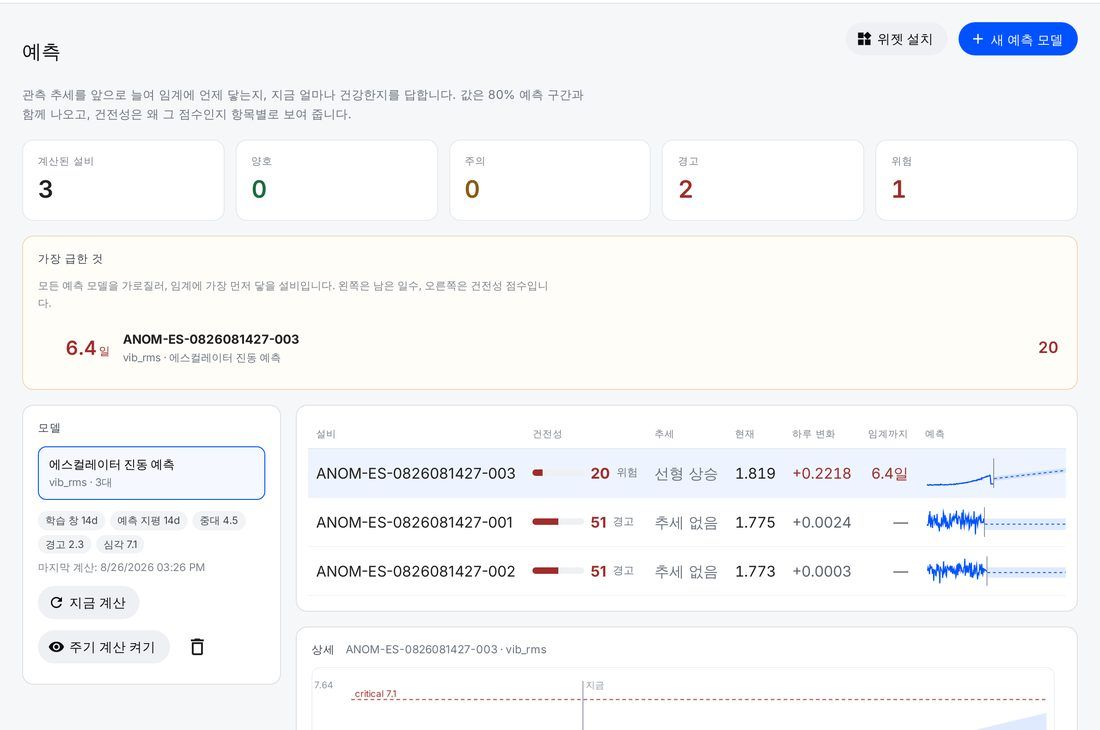Screen dimensions: 1100x730
Task: Delete the model with the trash icon
Action: pyautogui.click(x=197, y=647)
